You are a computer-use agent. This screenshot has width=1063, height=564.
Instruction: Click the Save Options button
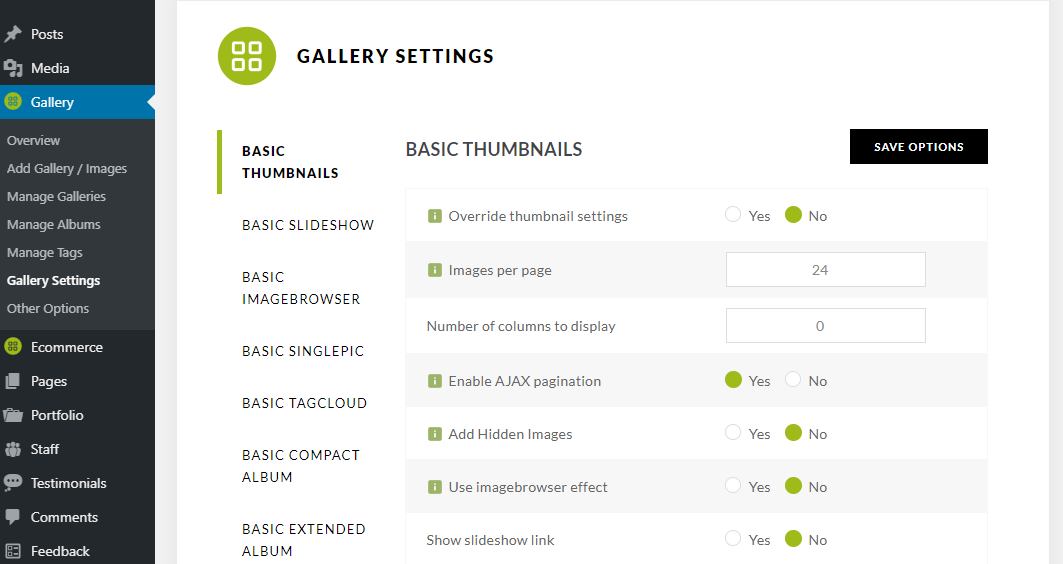pos(919,146)
